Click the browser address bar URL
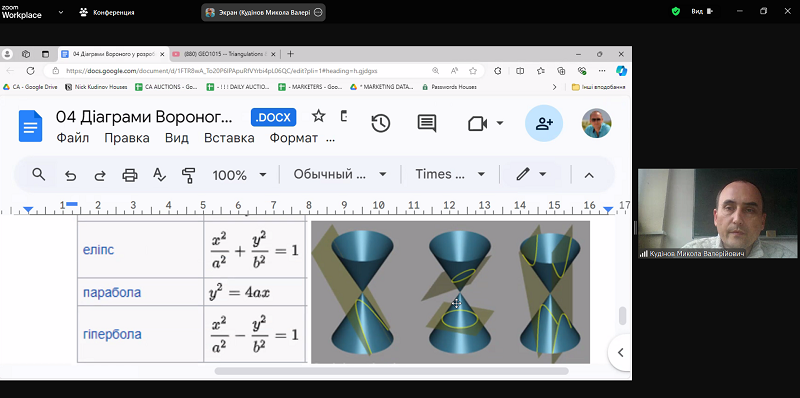The height and width of the screenshot is (398, 800). pyautogui.click(x=222, y=71)
